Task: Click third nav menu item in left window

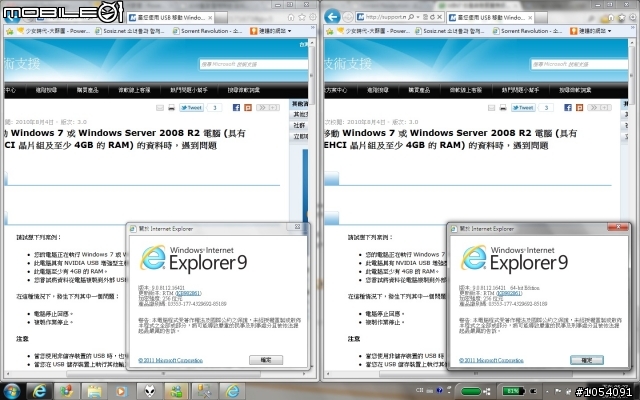Action: [87, 90]
